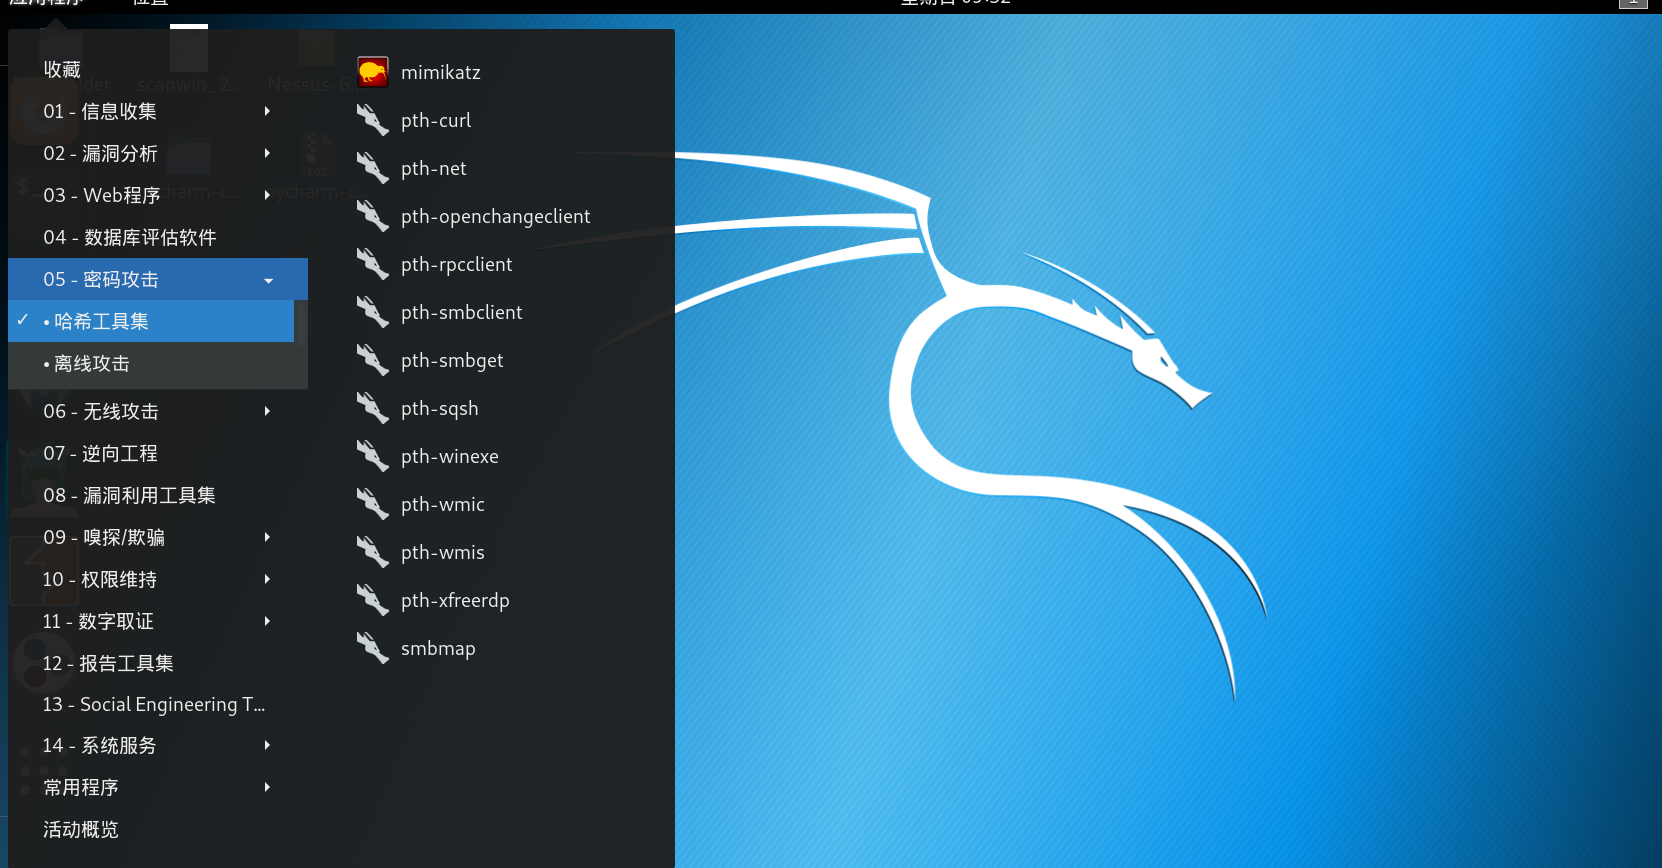Click the smbmap tool icon
Screen dimensions: 1662x868
click(x=373, y=648)
